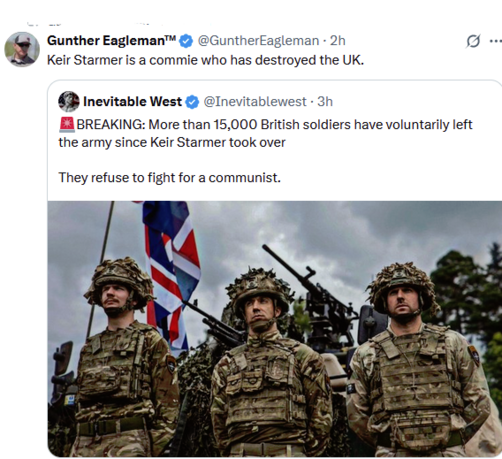502x459 pixels.
Task: Open Gunther Eagleman's profile avatar
Action: click(x=22, y=49)
